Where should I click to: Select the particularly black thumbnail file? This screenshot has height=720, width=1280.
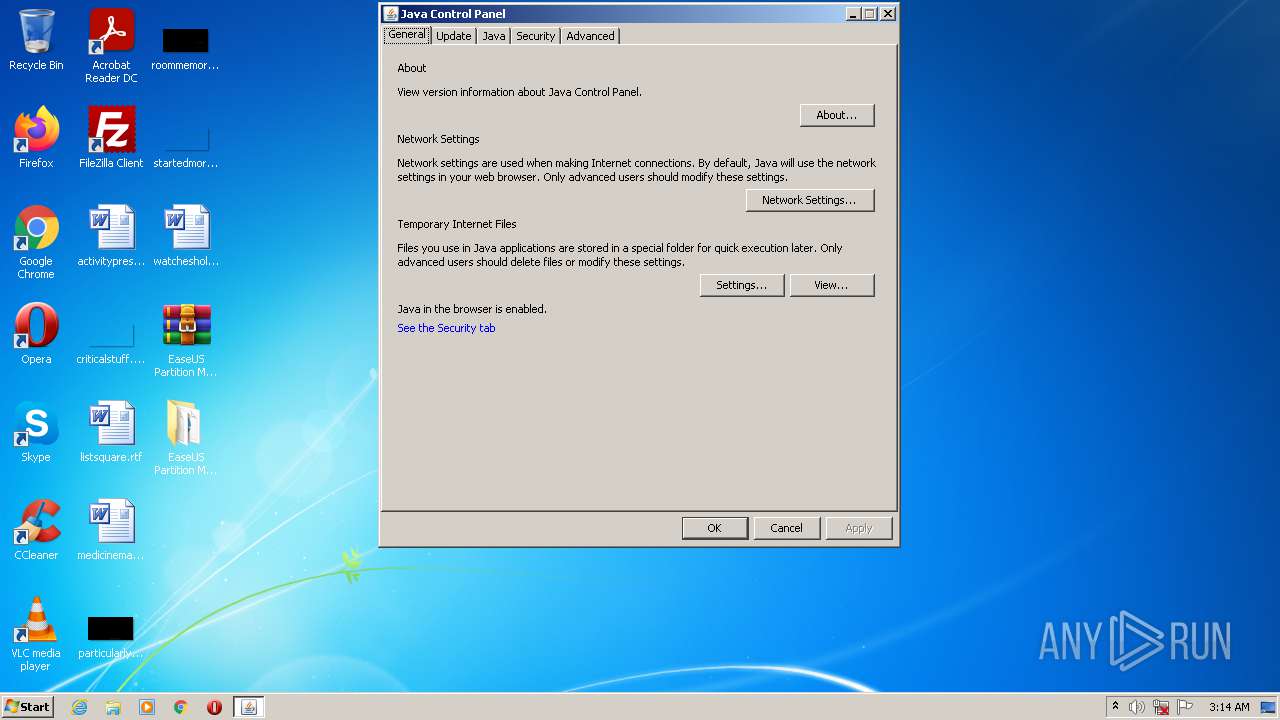point(111,637)
